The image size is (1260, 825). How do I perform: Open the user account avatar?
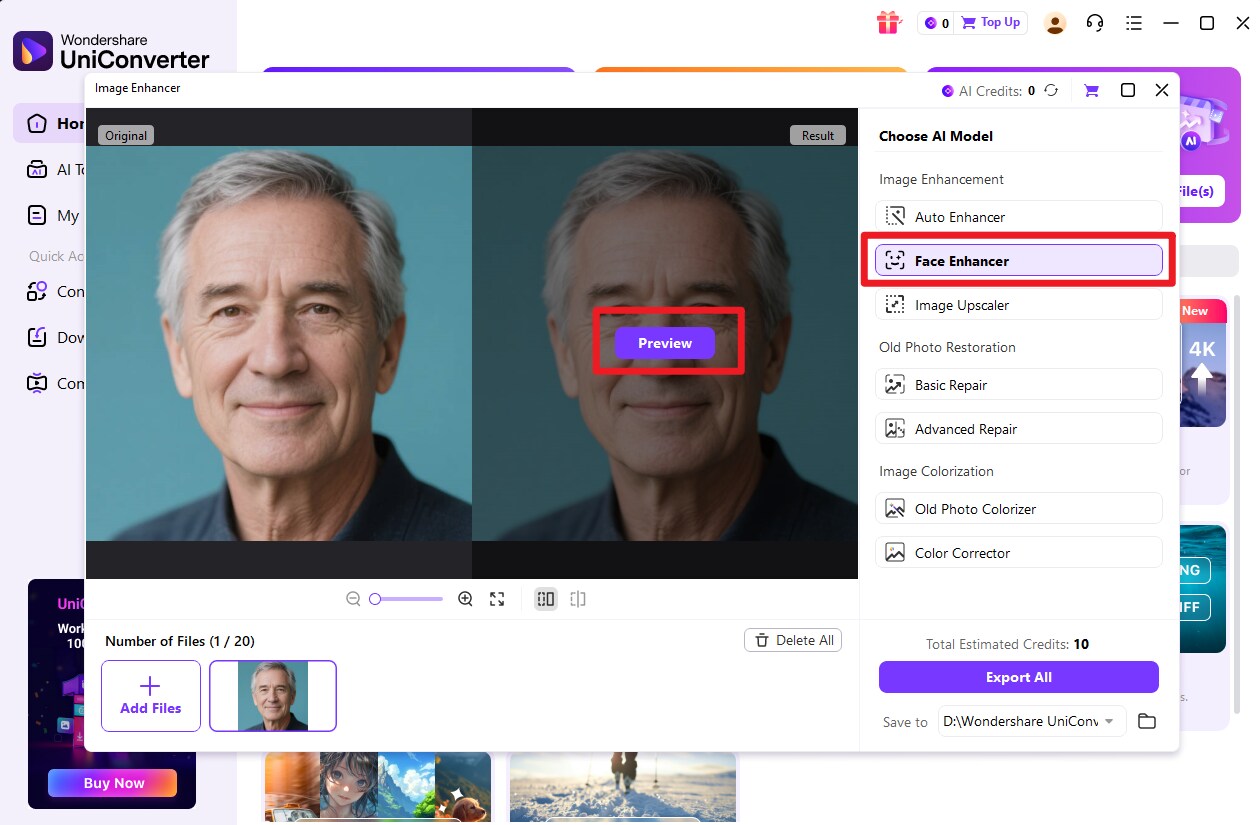pos(1054,23)
